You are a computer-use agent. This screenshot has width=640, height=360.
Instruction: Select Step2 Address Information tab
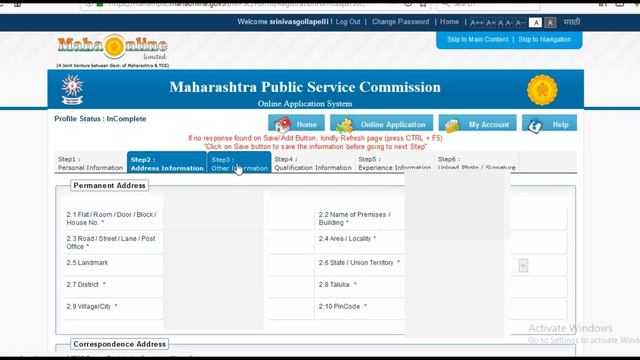167,163
